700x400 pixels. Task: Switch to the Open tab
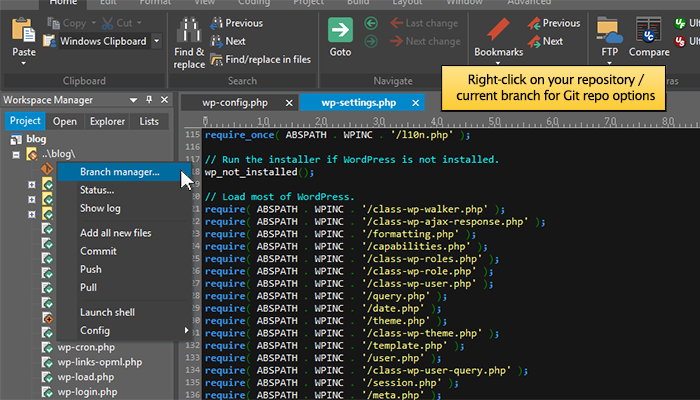(x=65, y=121)
